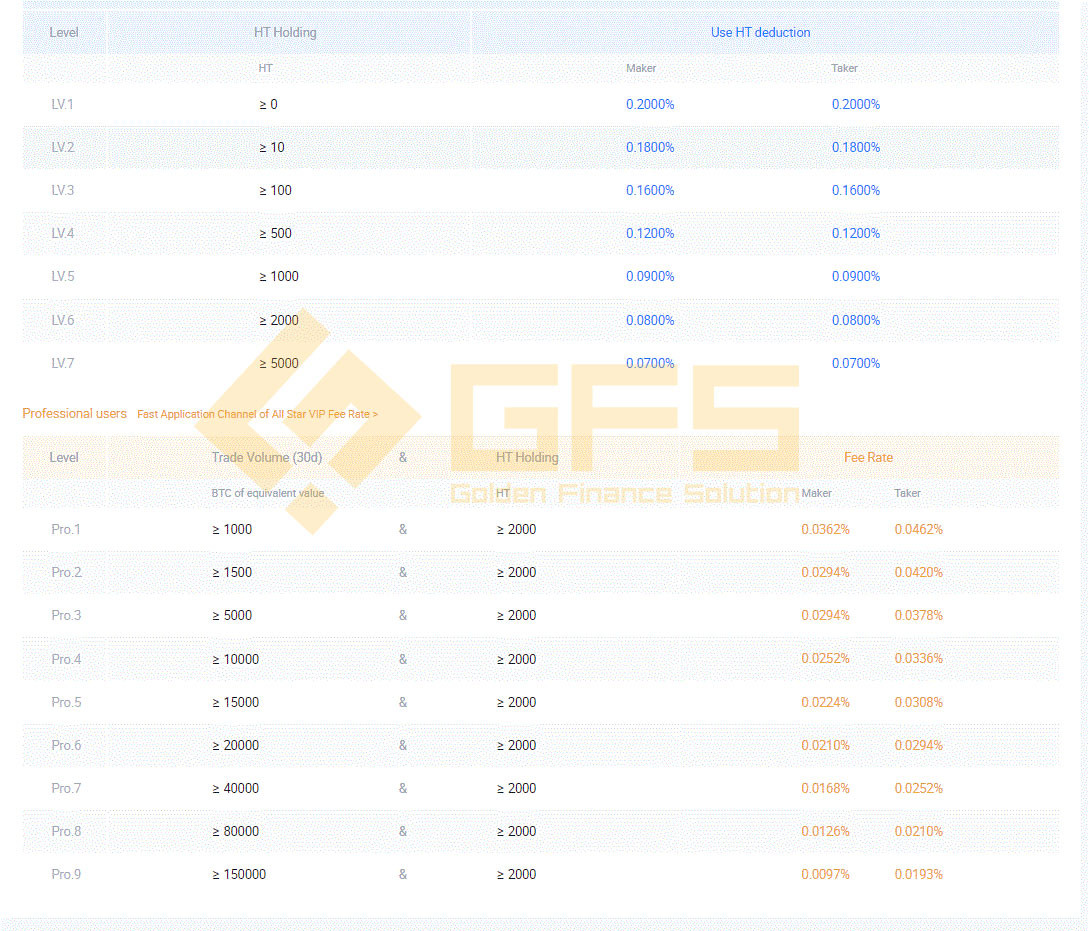Click Pro.9 taker fee 0.0193%
The image size is (1089, 931).
click(x=918, y=874)
